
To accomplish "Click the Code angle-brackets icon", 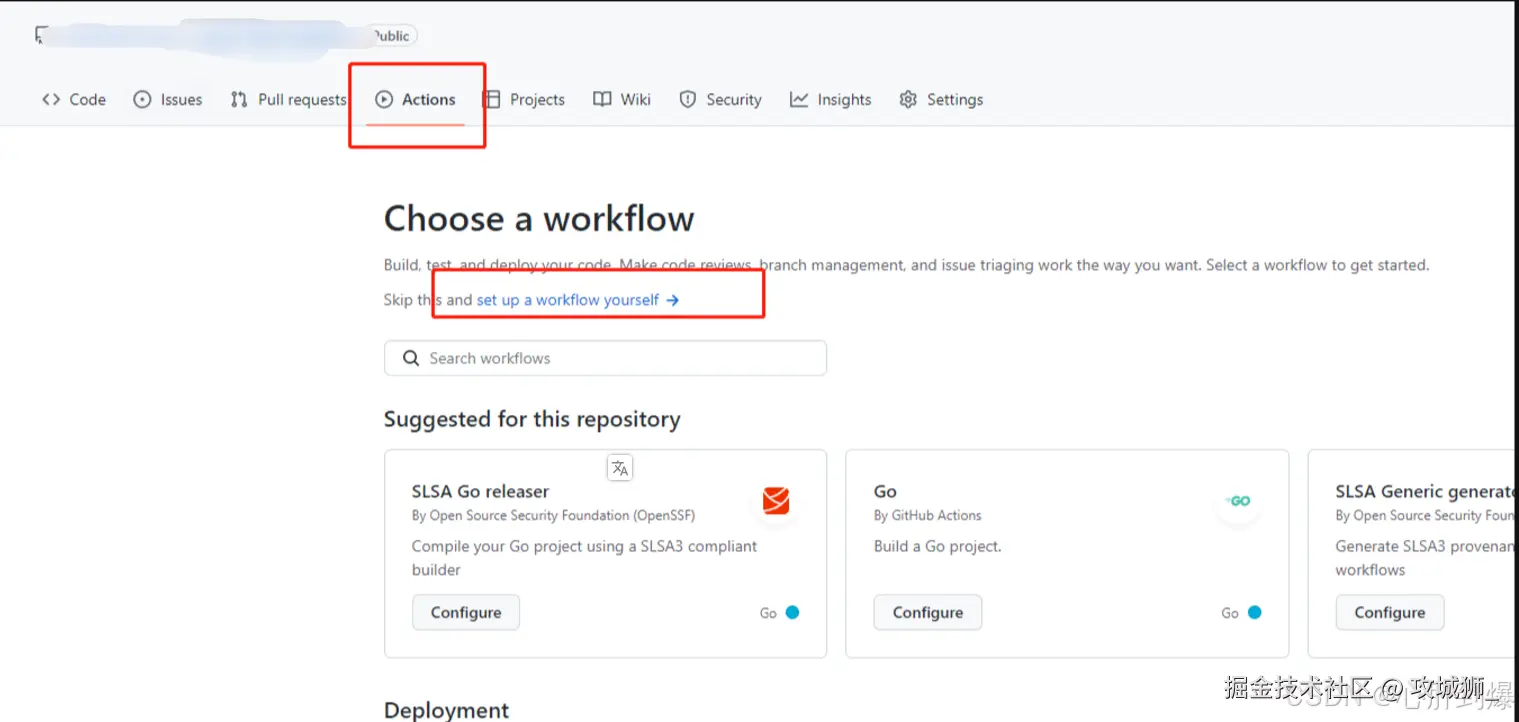I will tap(51, 99).
